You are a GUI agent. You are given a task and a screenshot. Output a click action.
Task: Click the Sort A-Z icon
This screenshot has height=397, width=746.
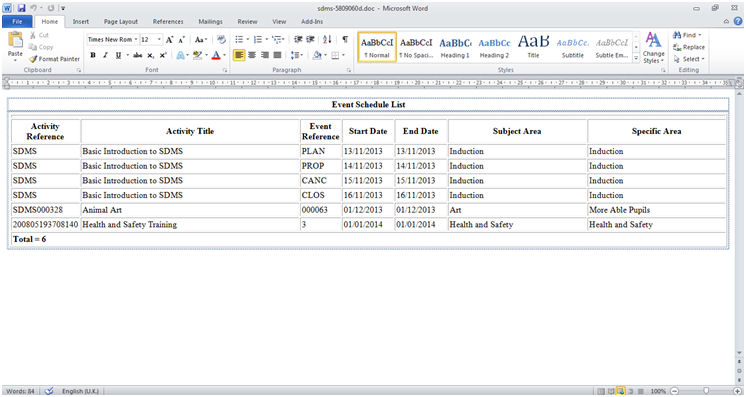coord(327,40)
